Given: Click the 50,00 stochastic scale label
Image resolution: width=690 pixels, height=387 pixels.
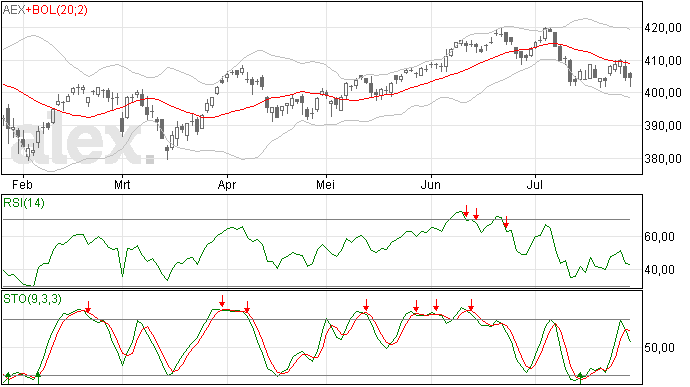Looking at the screenshot, I should click(x=659, y=348).
